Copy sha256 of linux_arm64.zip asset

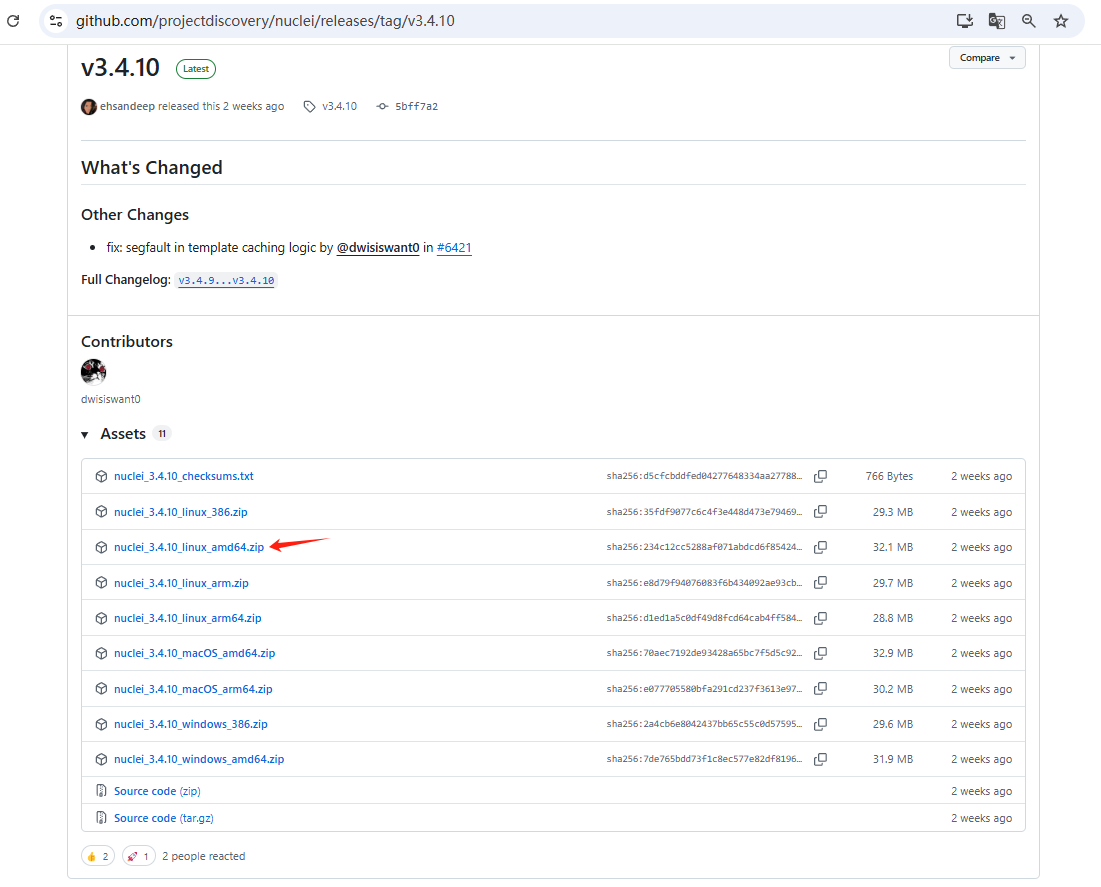coord(820,618)
